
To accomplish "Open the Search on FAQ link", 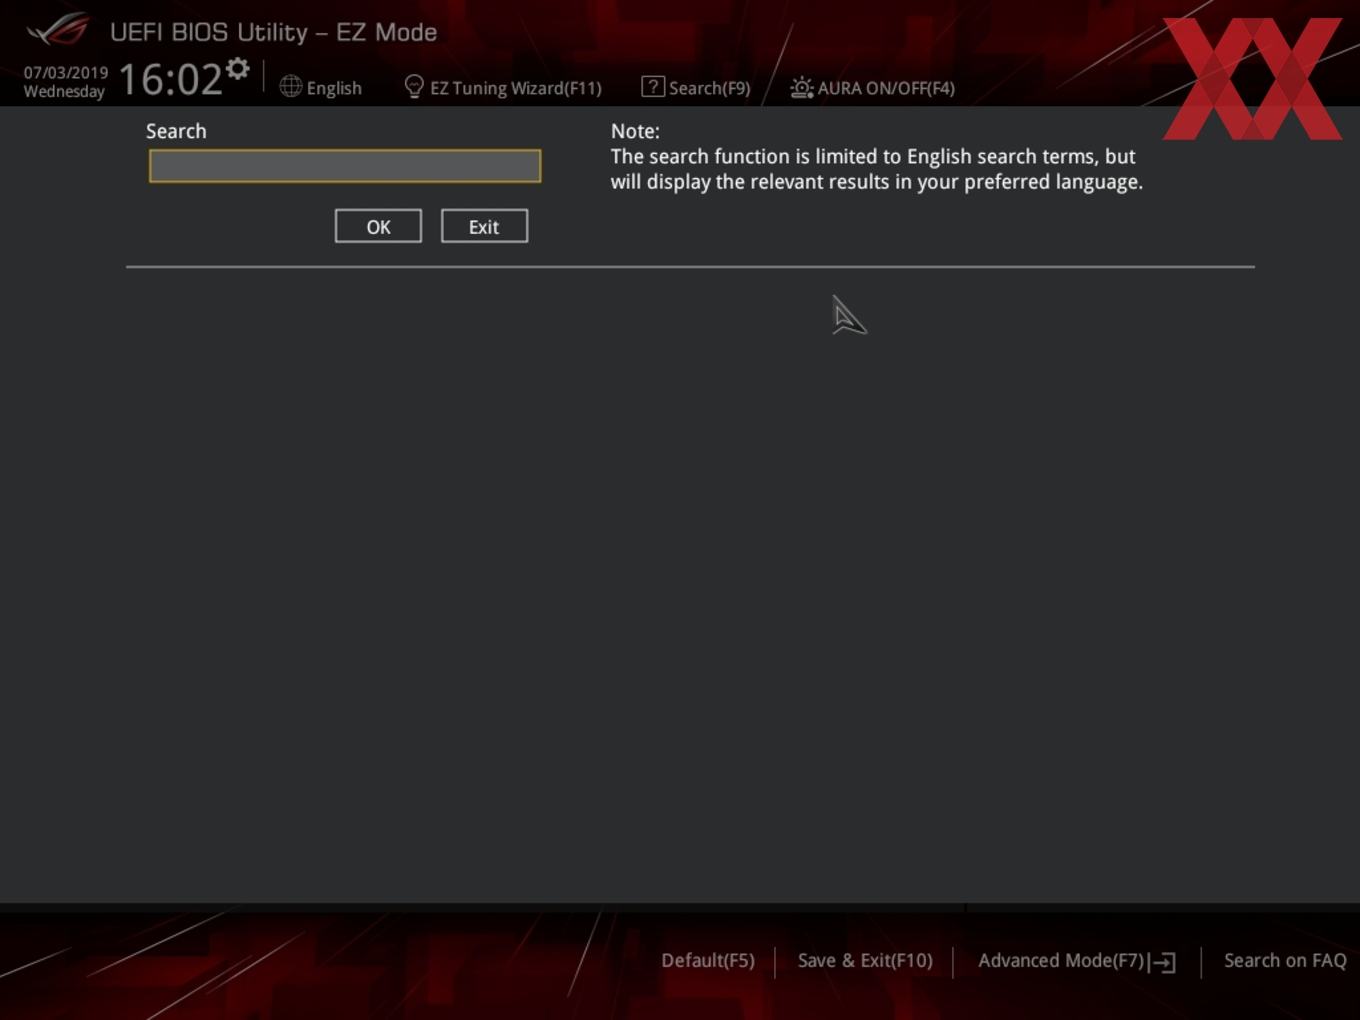I will 1285,960.
